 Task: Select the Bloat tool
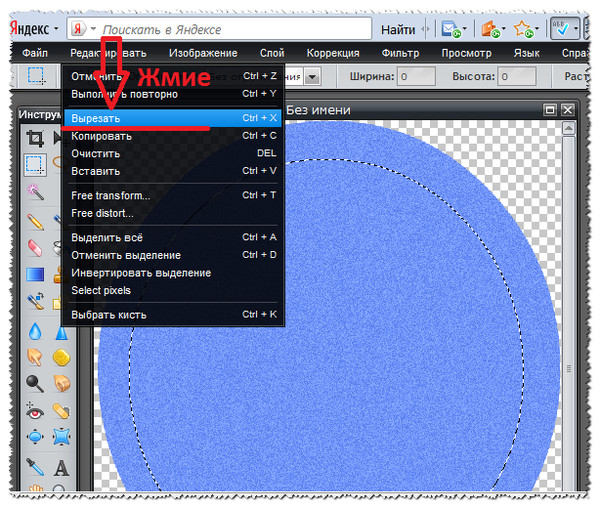(x=35, y=437)
